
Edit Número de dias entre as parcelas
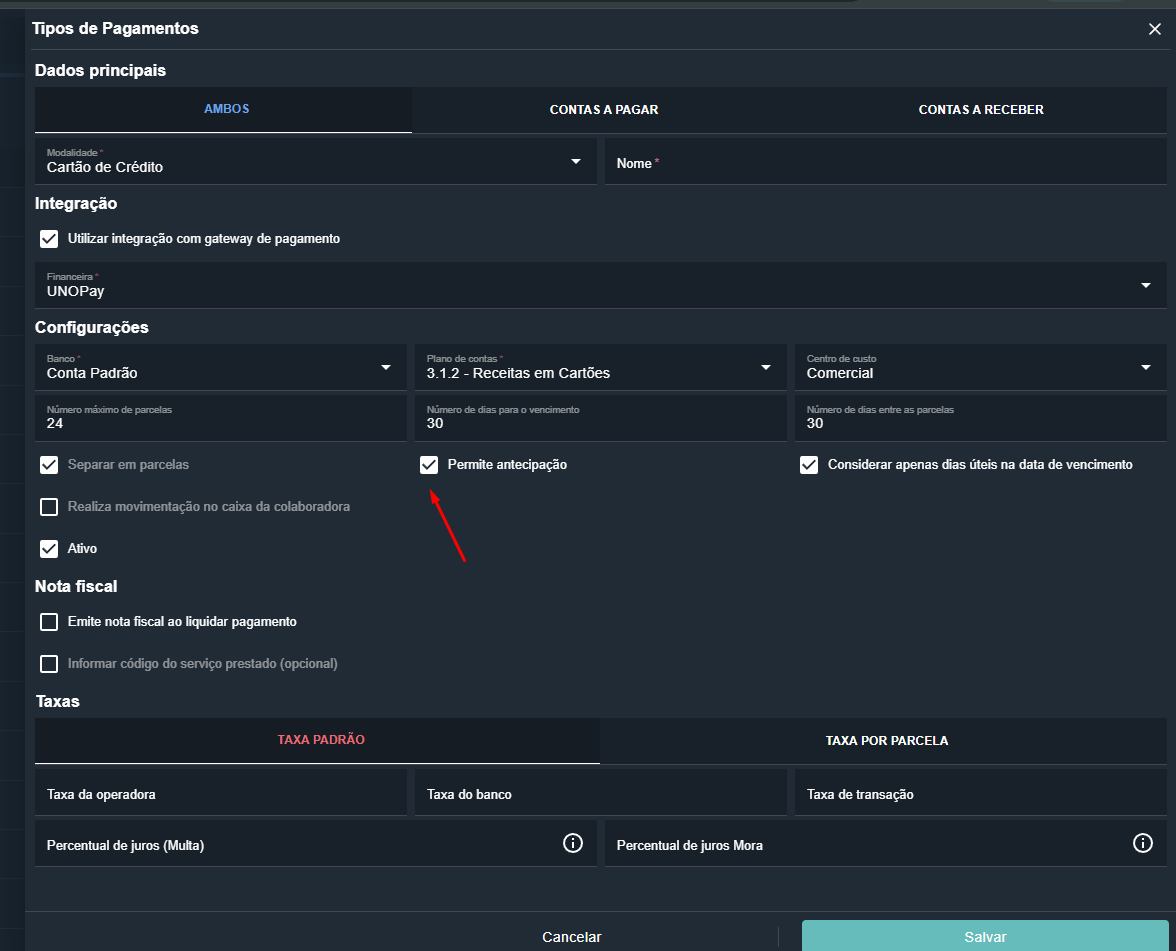coord(980,418)
